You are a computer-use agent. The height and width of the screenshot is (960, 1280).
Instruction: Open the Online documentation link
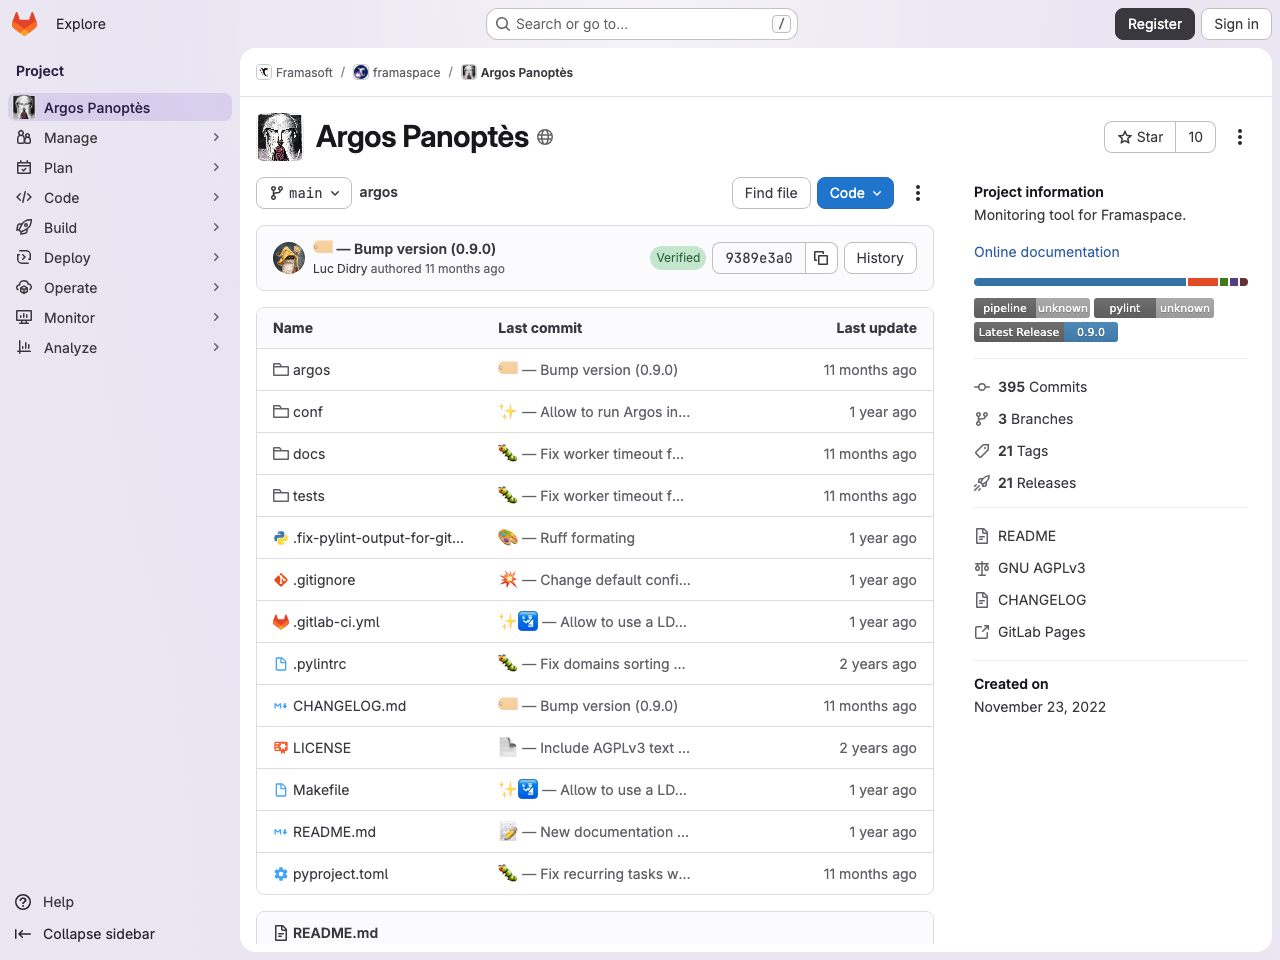click(x=1046, y=252)
